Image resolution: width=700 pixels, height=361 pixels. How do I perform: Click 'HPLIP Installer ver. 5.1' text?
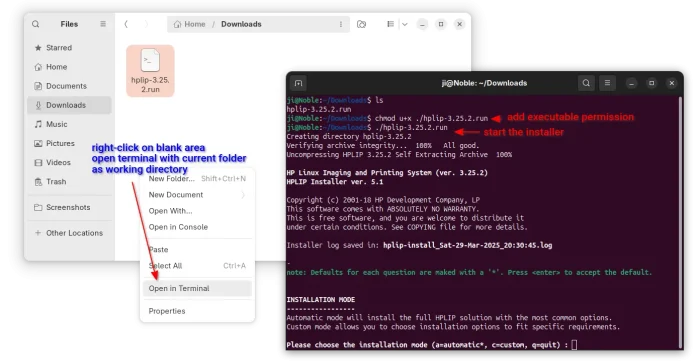335,182
